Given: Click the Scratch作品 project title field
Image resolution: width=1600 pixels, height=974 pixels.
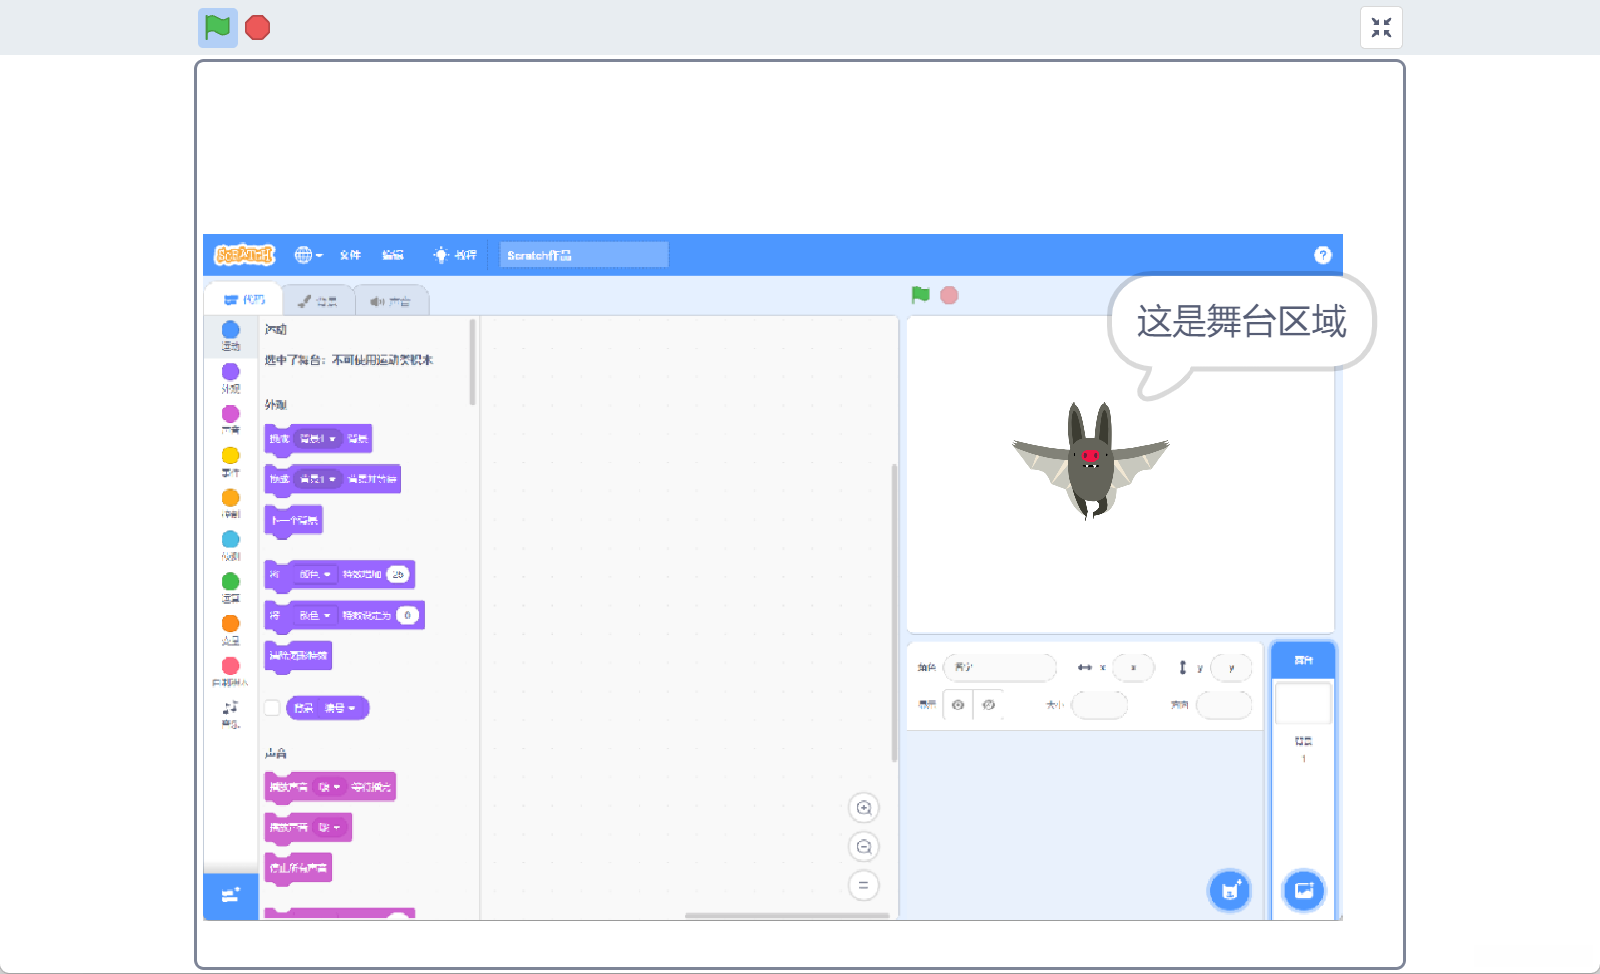Looking at the screenshot, I should [x=584, y=255].
